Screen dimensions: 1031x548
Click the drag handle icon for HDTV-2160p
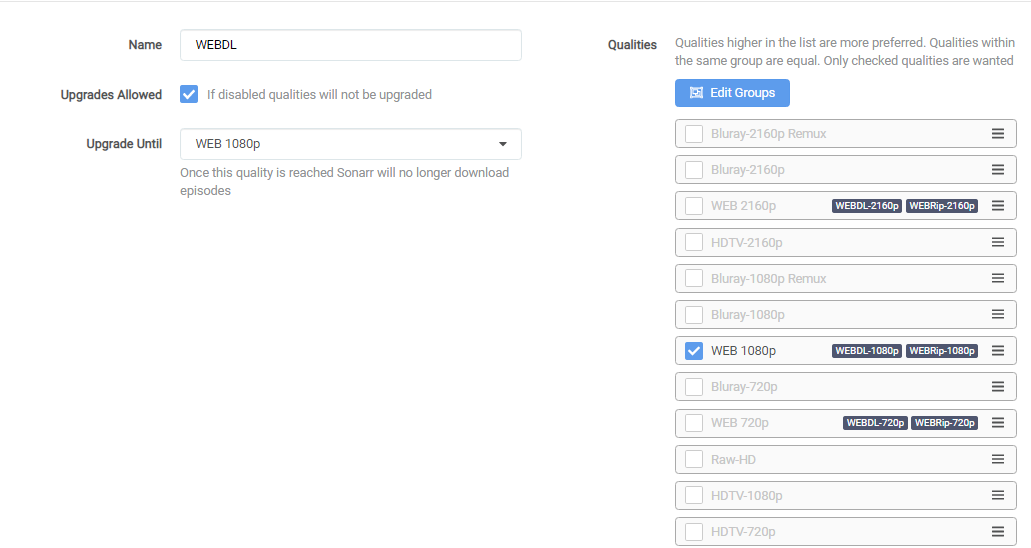pyautogui.click(x=997, y=242)
